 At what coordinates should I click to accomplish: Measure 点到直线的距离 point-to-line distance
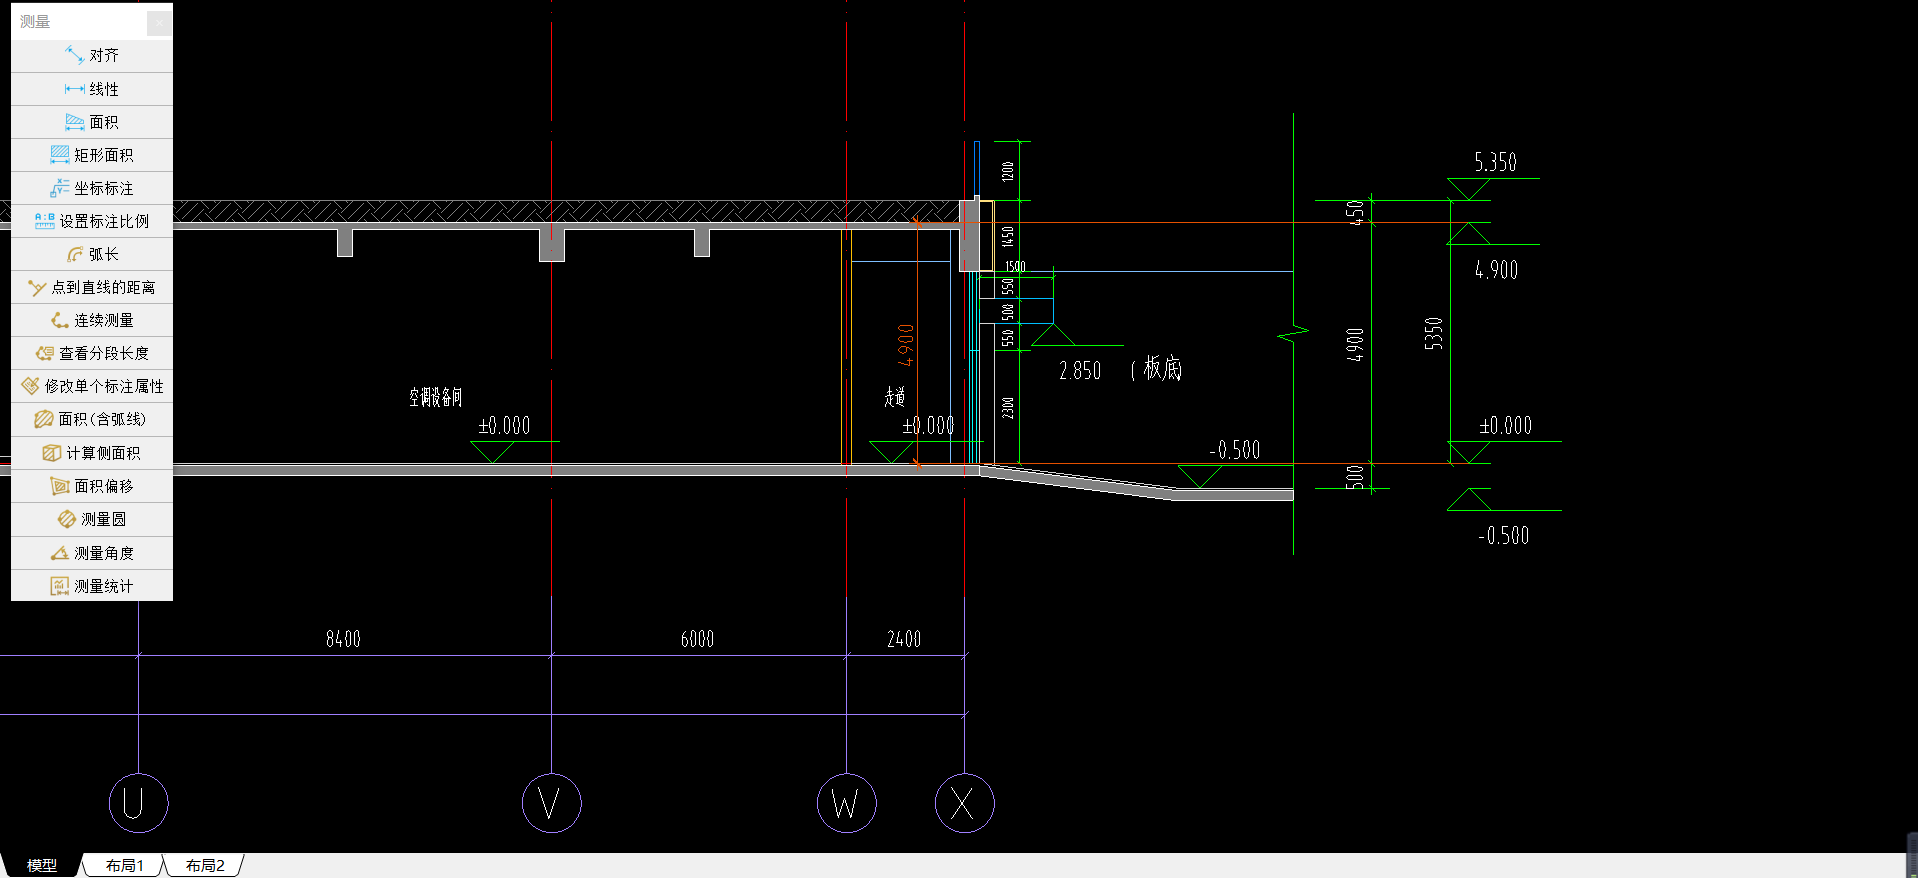(x=92, y=287)
